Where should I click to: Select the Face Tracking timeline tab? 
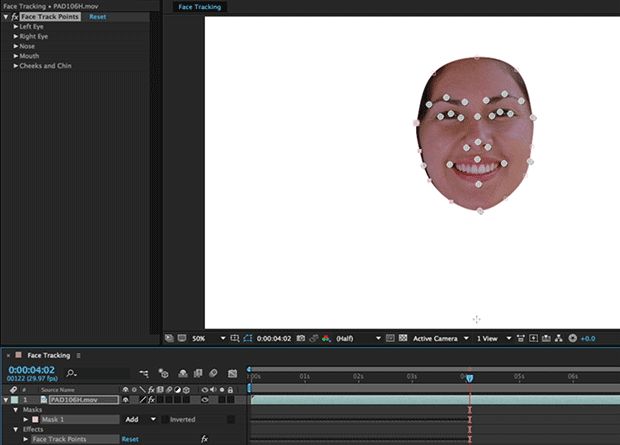coord(49,355)
